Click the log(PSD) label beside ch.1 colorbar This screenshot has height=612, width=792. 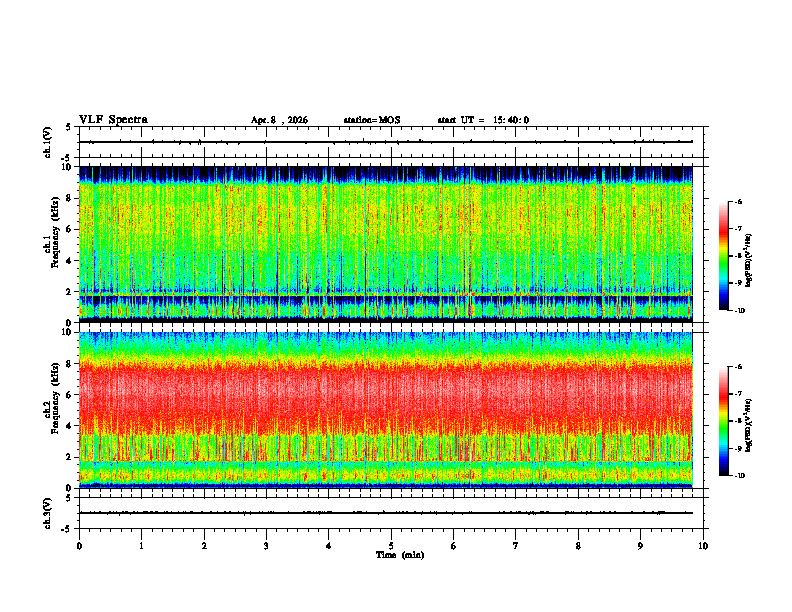(749, 260)
